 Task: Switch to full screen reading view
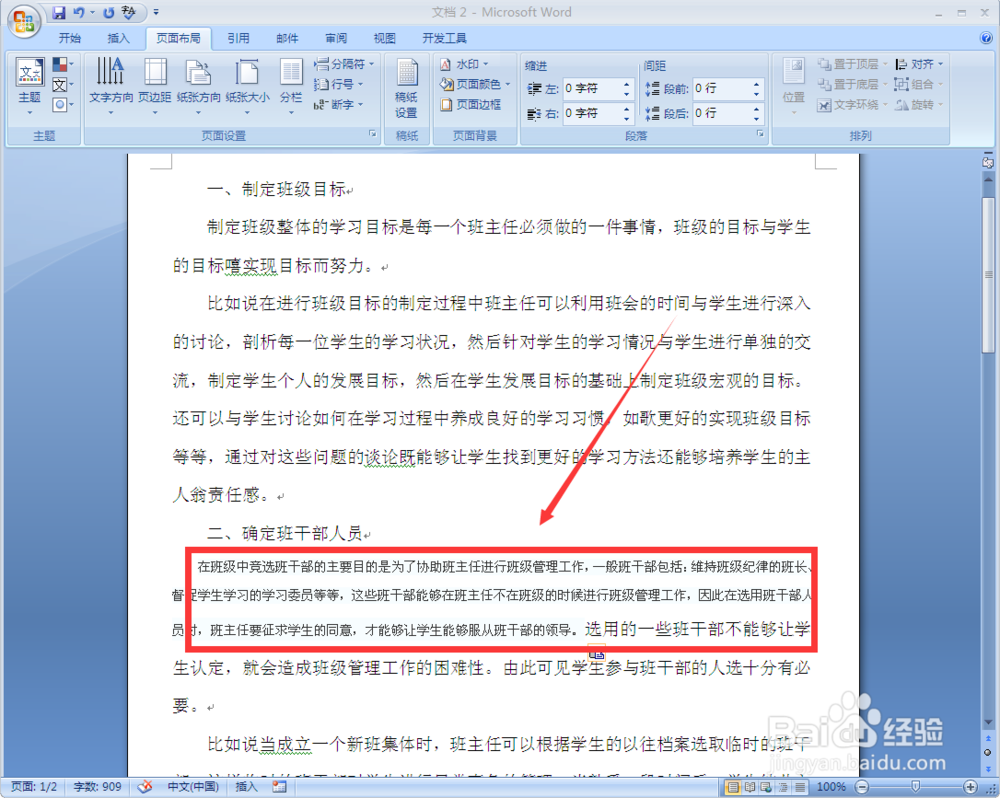pos(750,787)
